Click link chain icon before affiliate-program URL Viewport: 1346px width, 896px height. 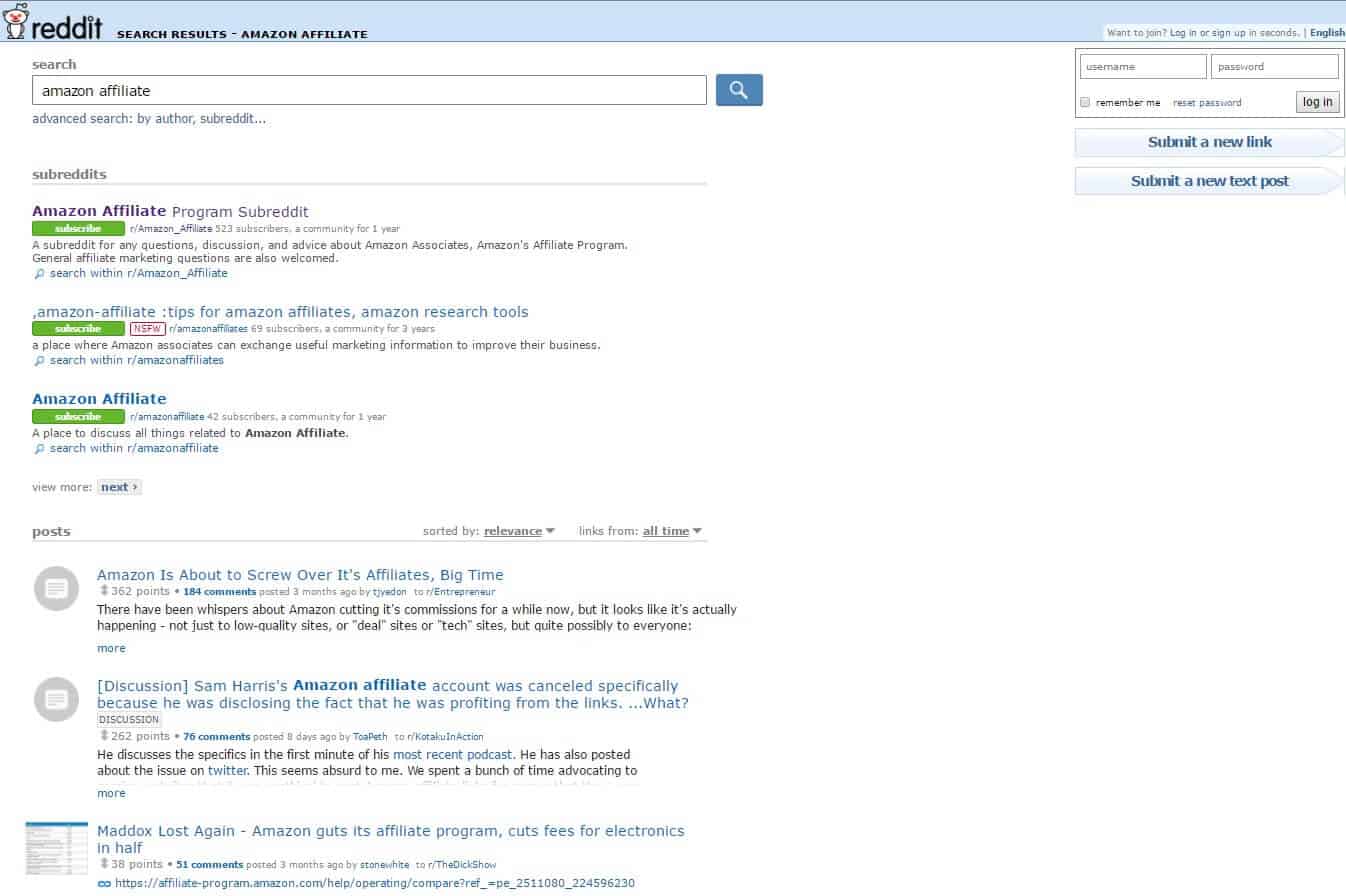coord(104,883)
